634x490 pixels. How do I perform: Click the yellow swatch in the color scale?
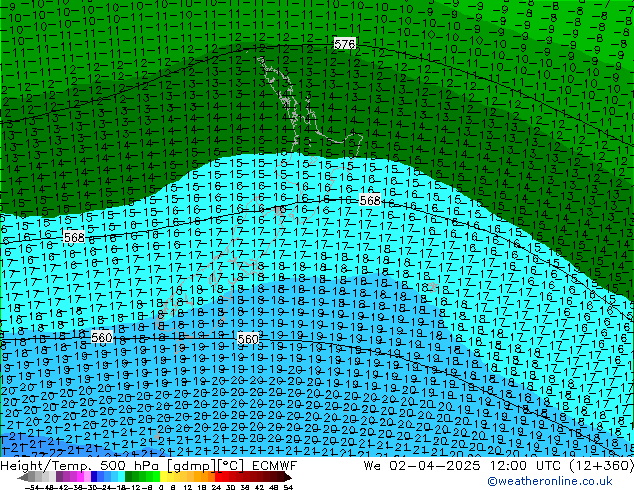click(163, 477)
